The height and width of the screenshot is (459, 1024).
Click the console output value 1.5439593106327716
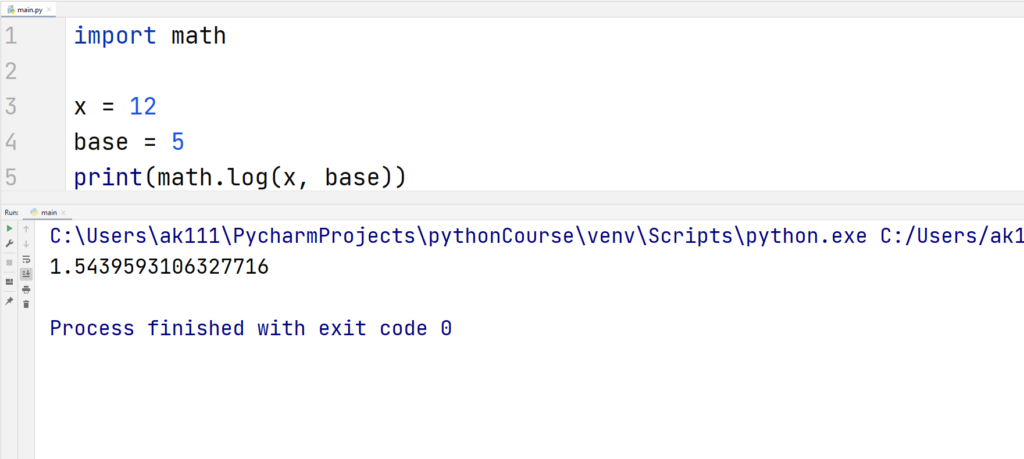159,266
